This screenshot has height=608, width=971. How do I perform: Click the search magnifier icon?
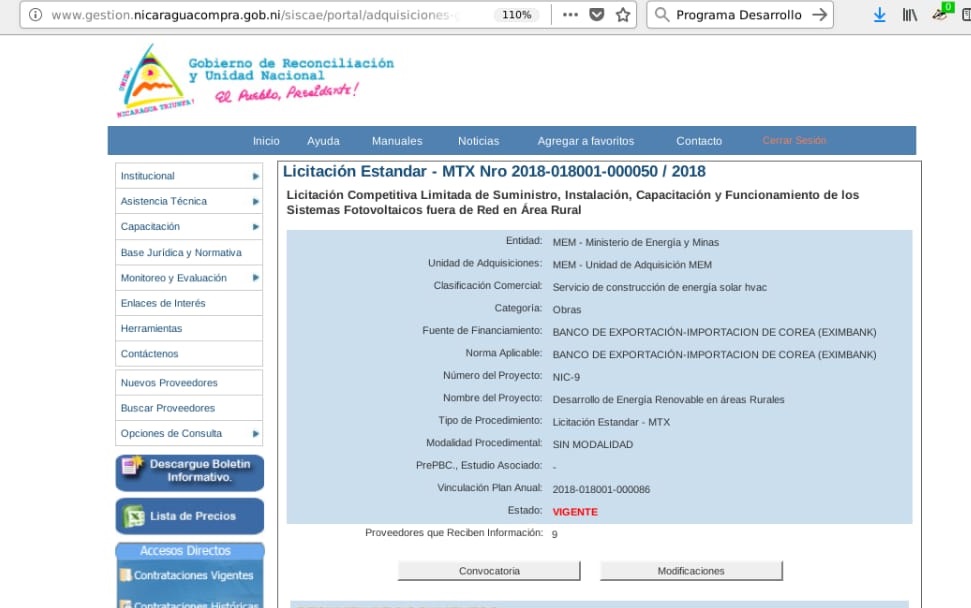tap(662, 14)
